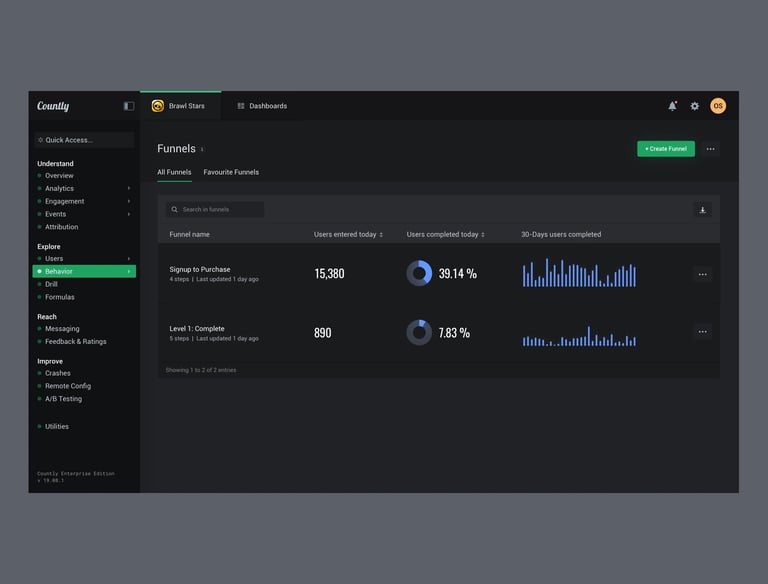Open Attribution in the sidebar
This screenshot has width=768, height=584.
pos(62,227)
